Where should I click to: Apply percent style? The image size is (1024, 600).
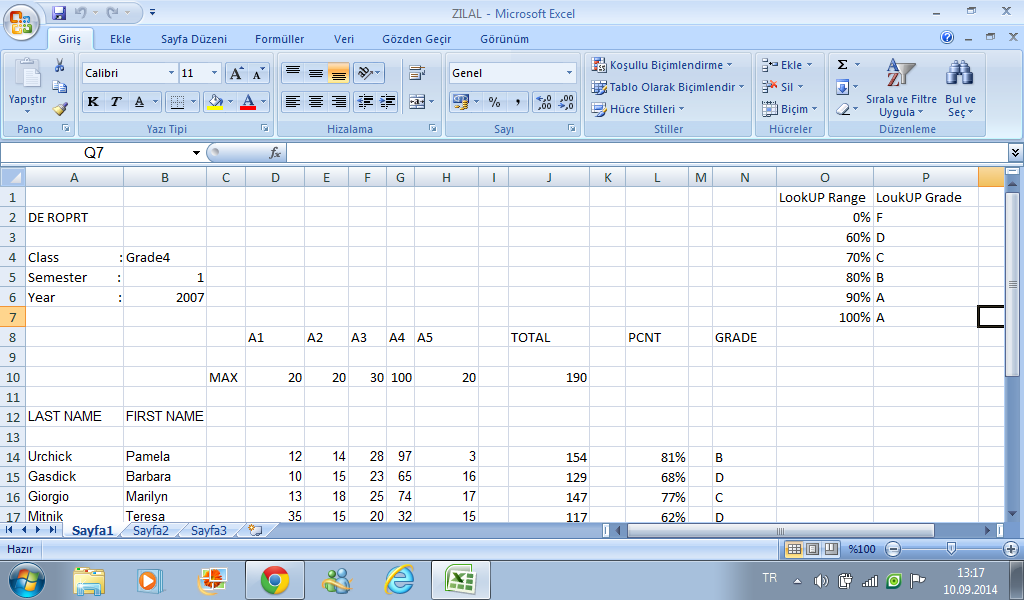[494, 102]
